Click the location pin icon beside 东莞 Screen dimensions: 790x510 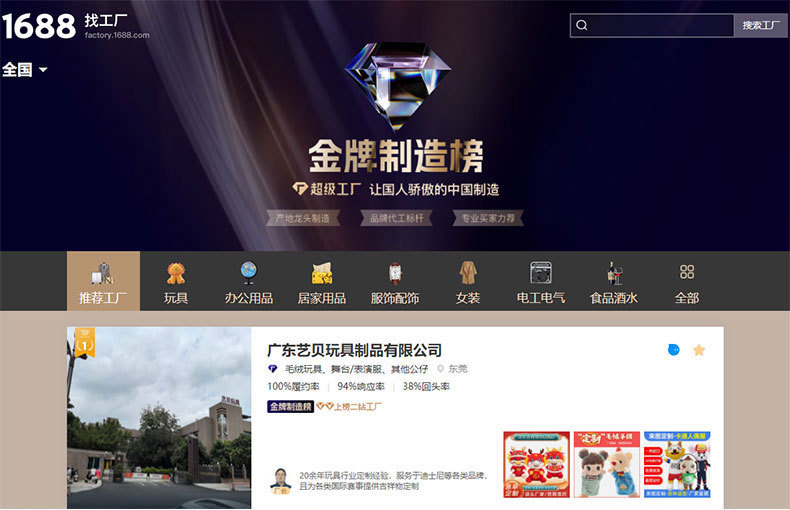click(440, 369)
